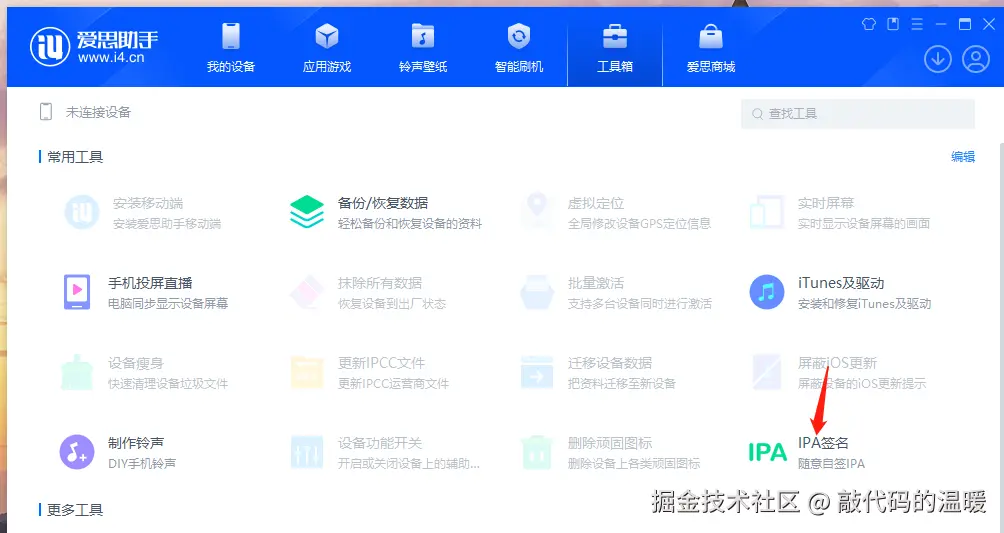Click the search box 查找工具

[x=858, y=113]
